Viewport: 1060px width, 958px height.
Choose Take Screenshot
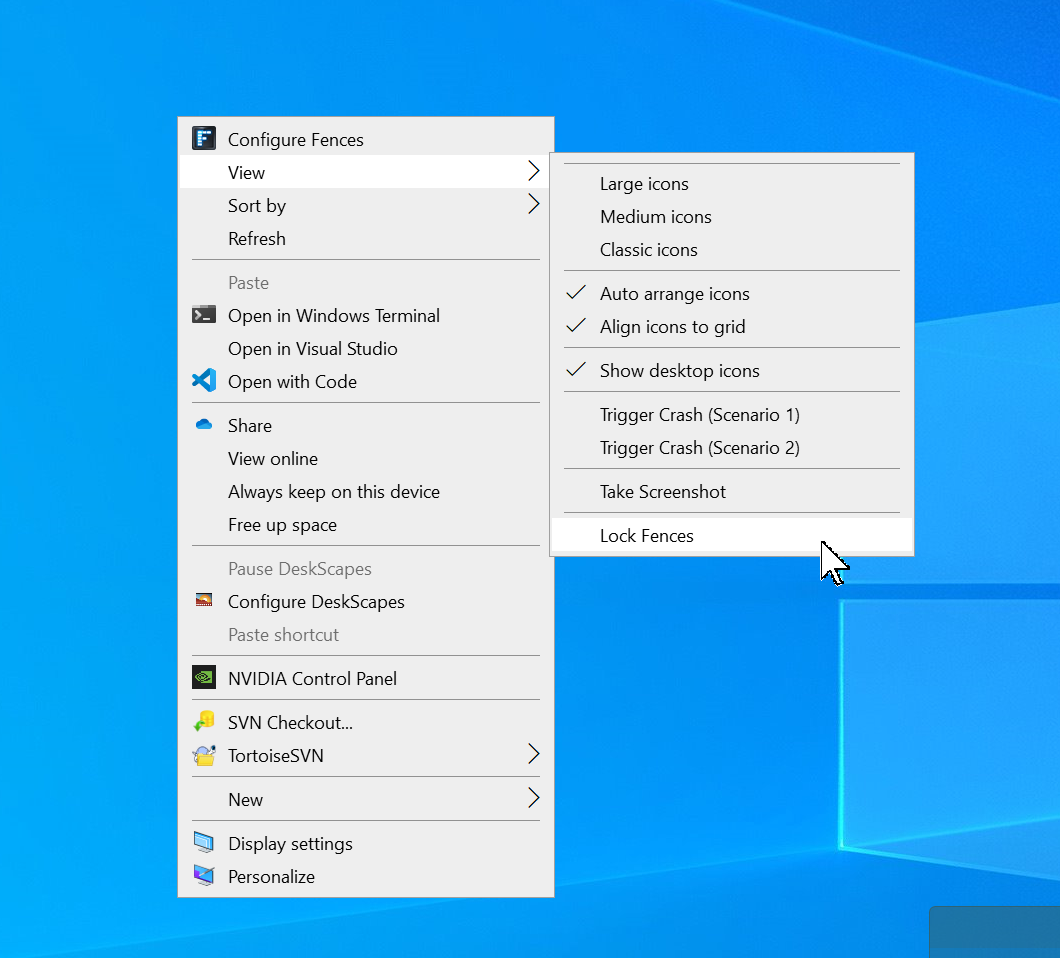click(731, 492)
